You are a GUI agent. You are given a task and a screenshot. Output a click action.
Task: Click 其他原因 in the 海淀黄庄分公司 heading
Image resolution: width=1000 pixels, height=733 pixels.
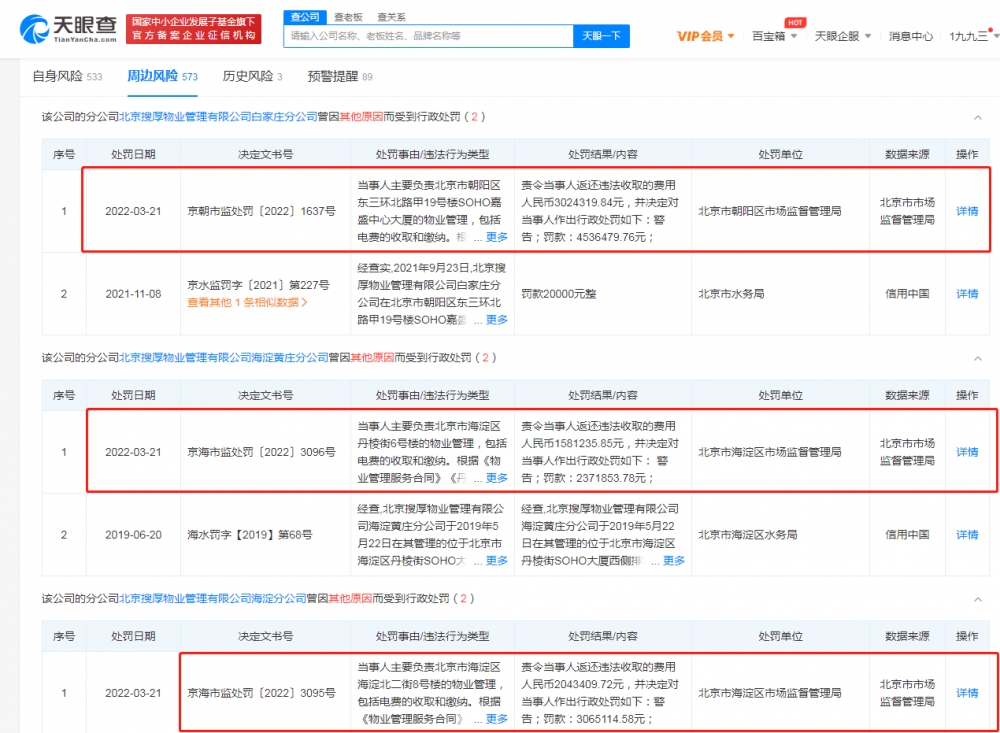coord(372,358)
